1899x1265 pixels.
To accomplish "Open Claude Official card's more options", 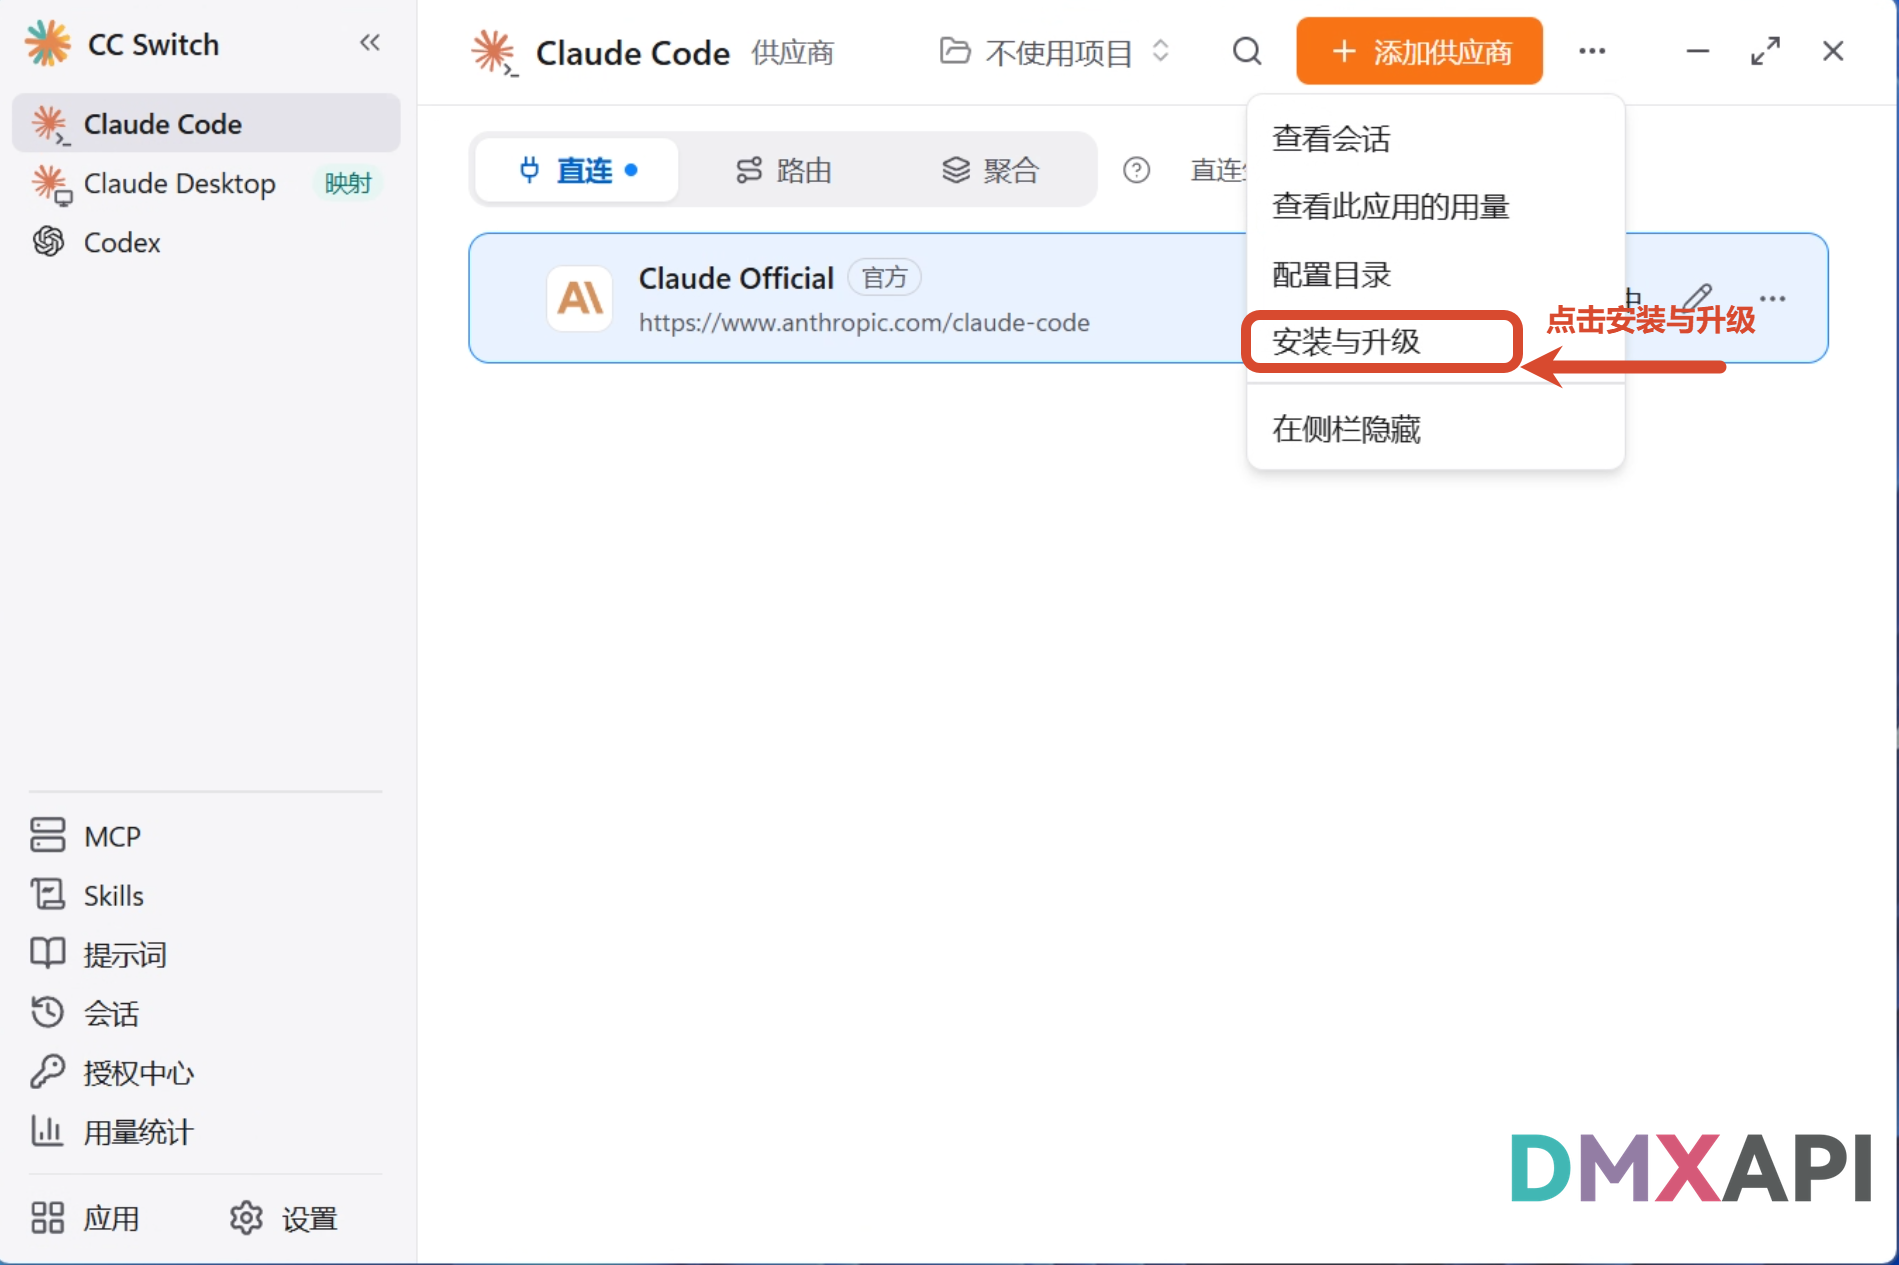I will (1773, 298).
